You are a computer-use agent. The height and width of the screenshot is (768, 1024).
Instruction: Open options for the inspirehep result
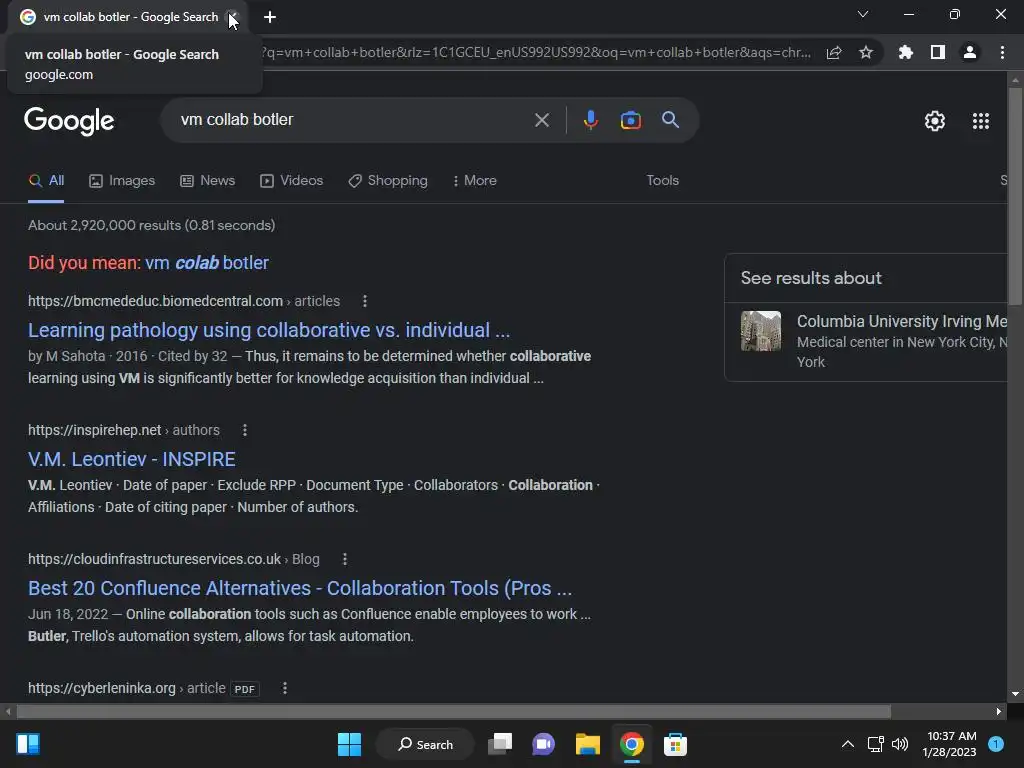[244, 430]
